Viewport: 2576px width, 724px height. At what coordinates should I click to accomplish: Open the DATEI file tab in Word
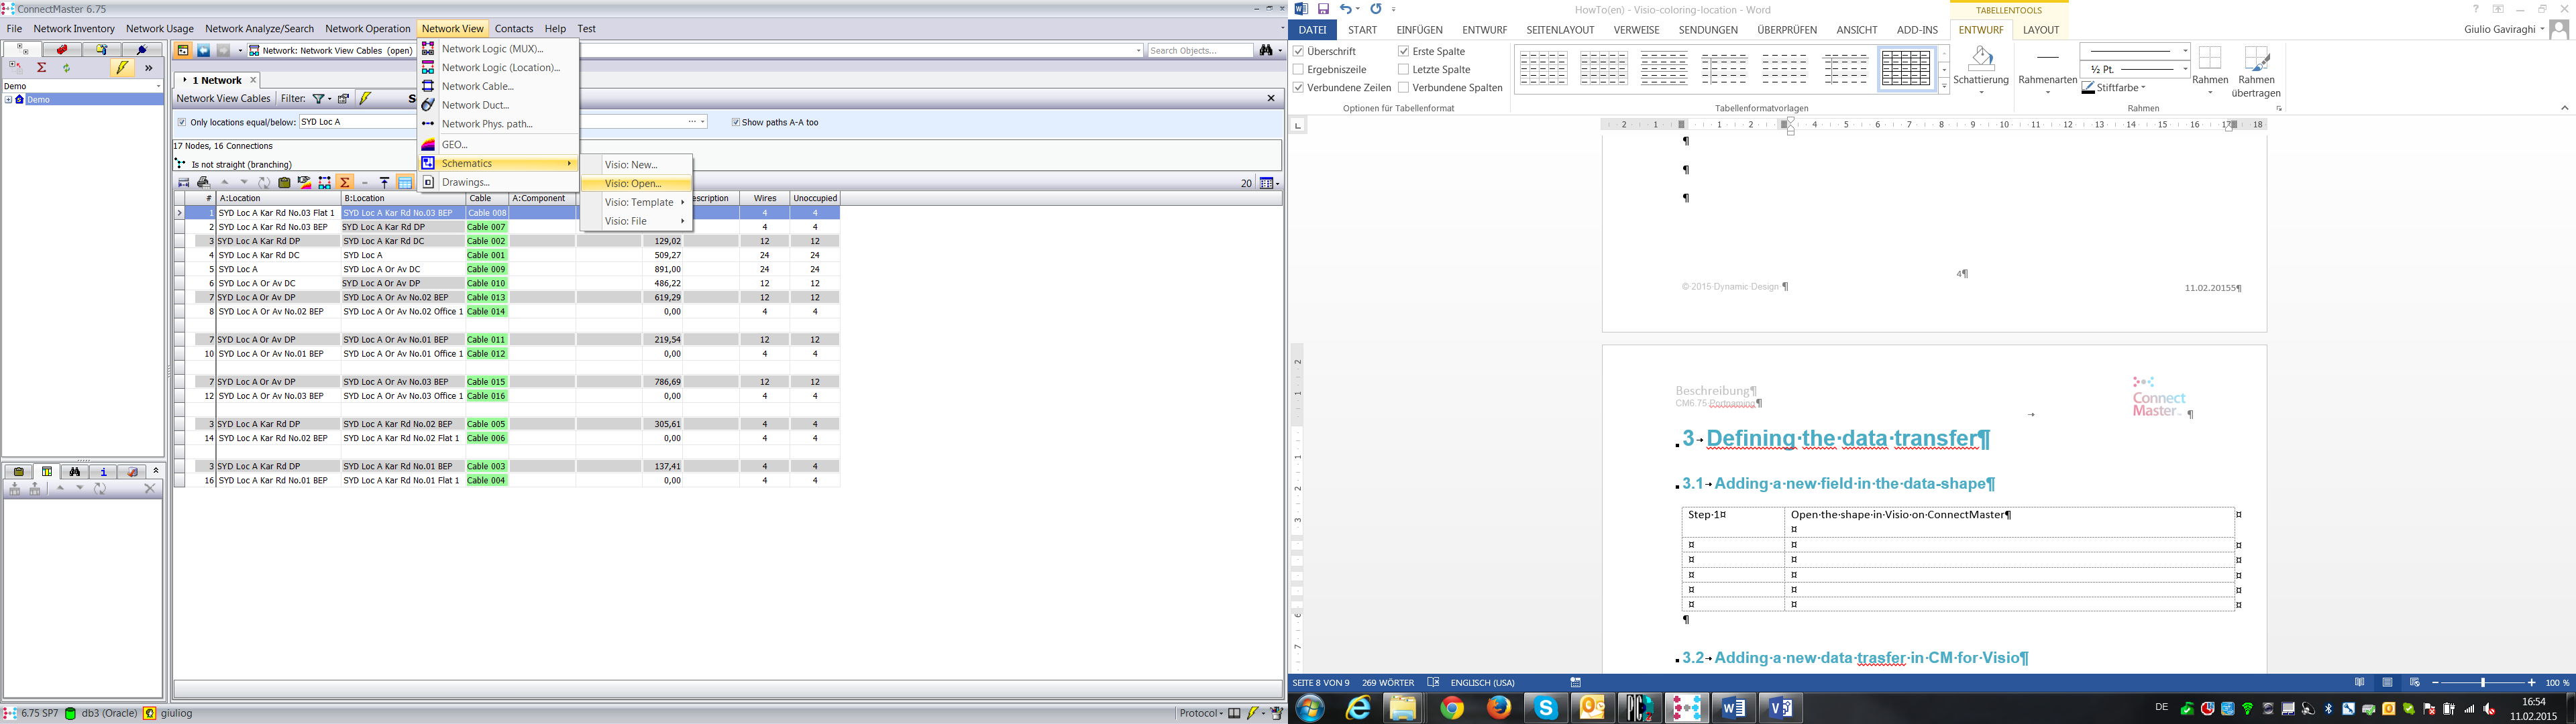click(x=1312, y=30)
